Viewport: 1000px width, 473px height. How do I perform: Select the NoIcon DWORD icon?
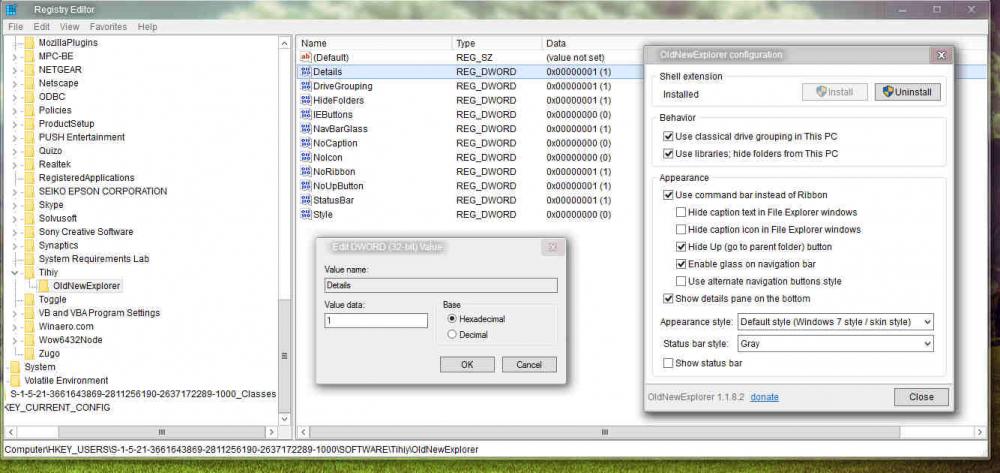coord(305,157)
